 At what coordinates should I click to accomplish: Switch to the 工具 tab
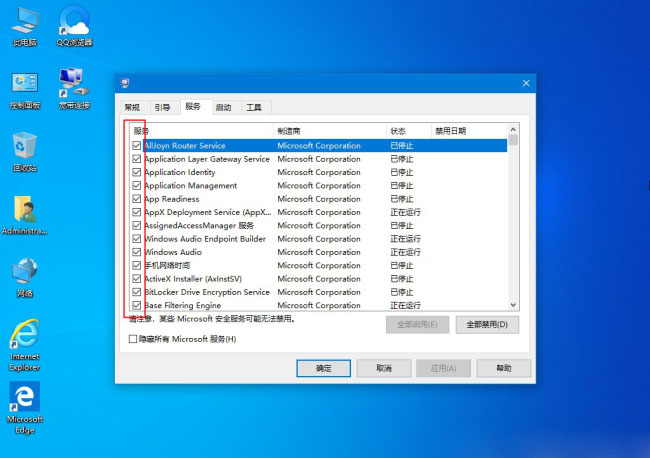tap(254, 107)
